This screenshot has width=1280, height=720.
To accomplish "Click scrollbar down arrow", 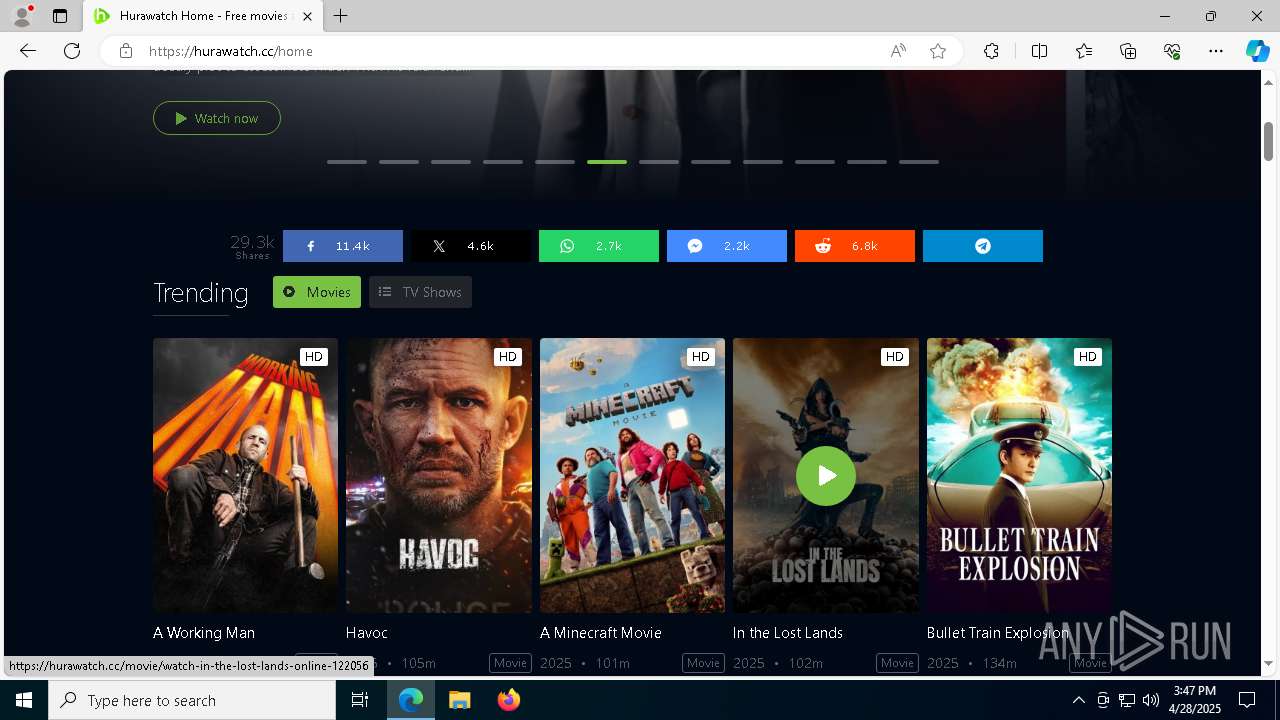I will [1268, 664].
